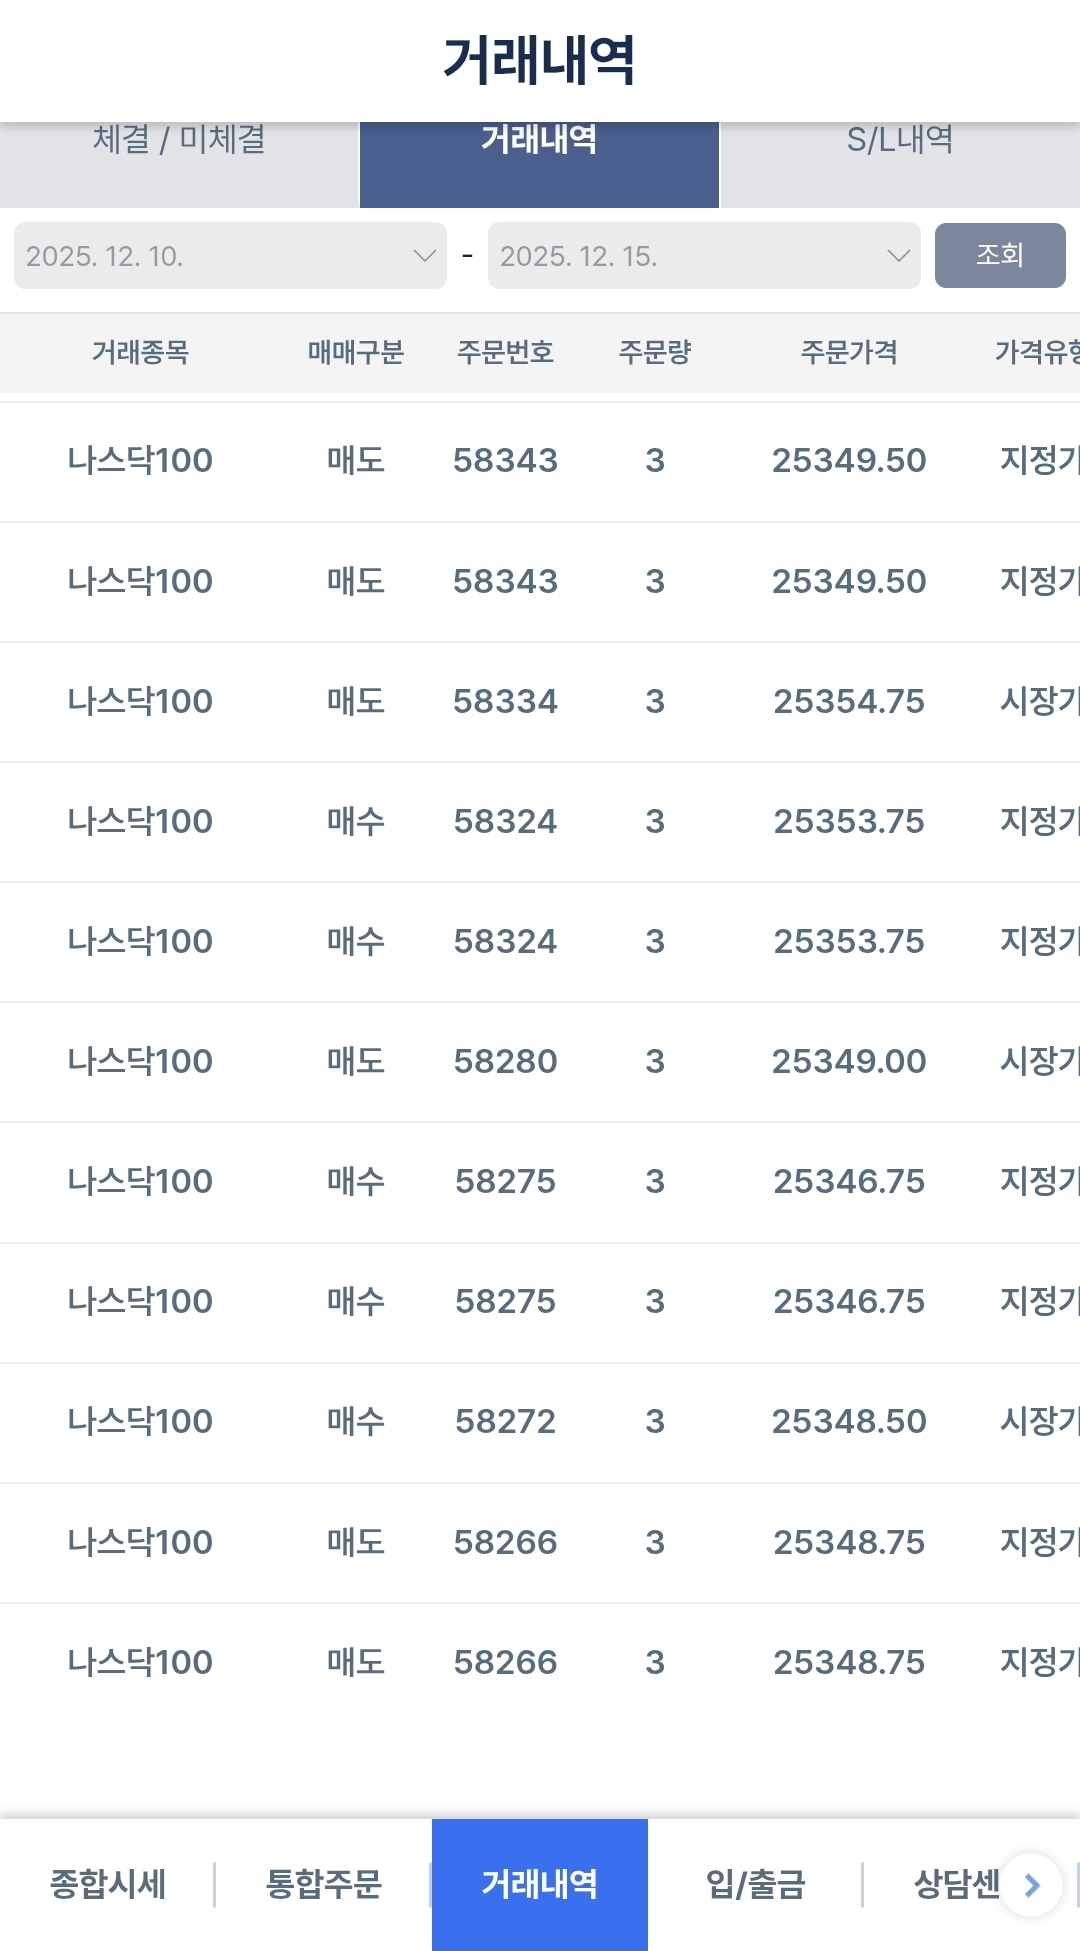Open the end date dropdown 2025. 12. 15.
Screen dimensions: 1080x1951
pyautogui.click(x=704, y=256)
